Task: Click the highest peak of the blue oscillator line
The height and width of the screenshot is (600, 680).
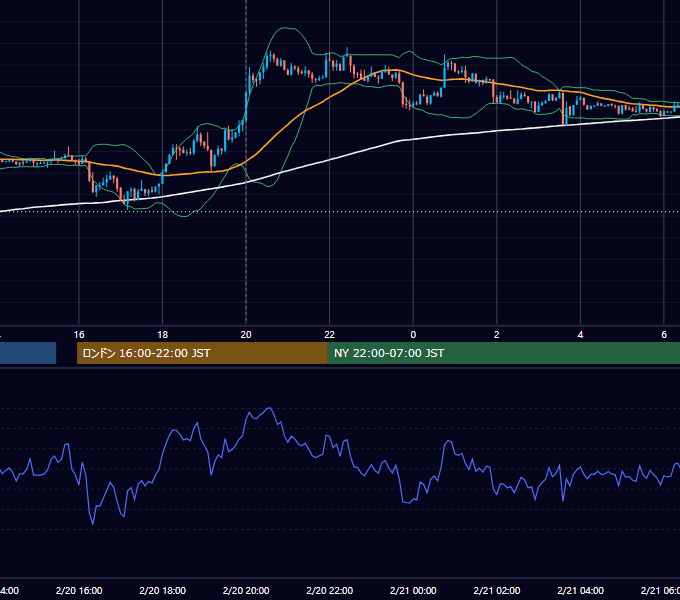Action: pos(269,408)
